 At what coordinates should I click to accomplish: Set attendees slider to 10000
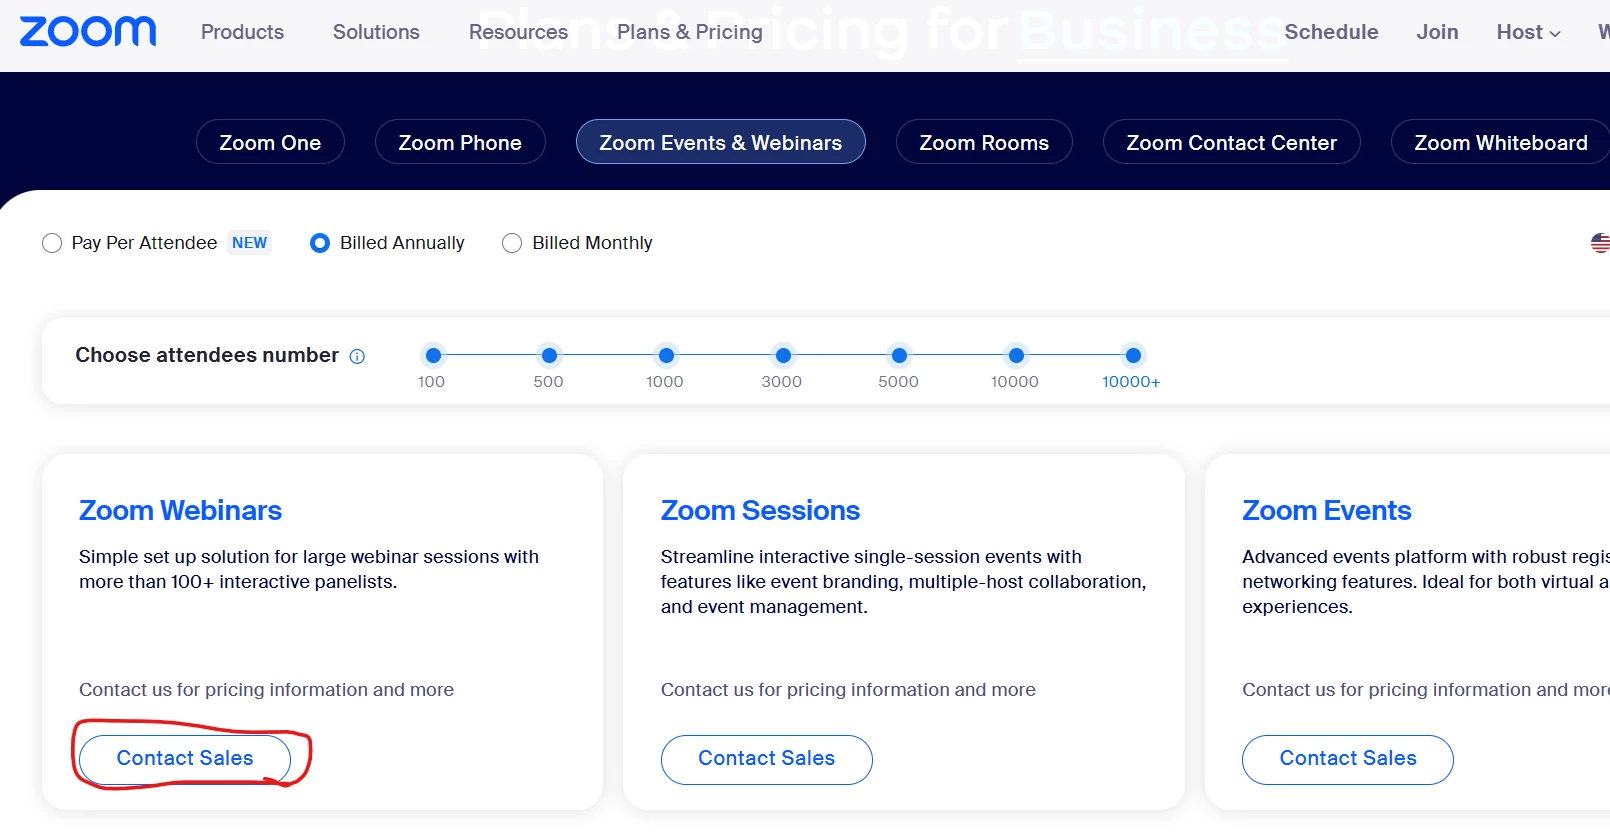pyautogui.click(x=1016, y=355)
